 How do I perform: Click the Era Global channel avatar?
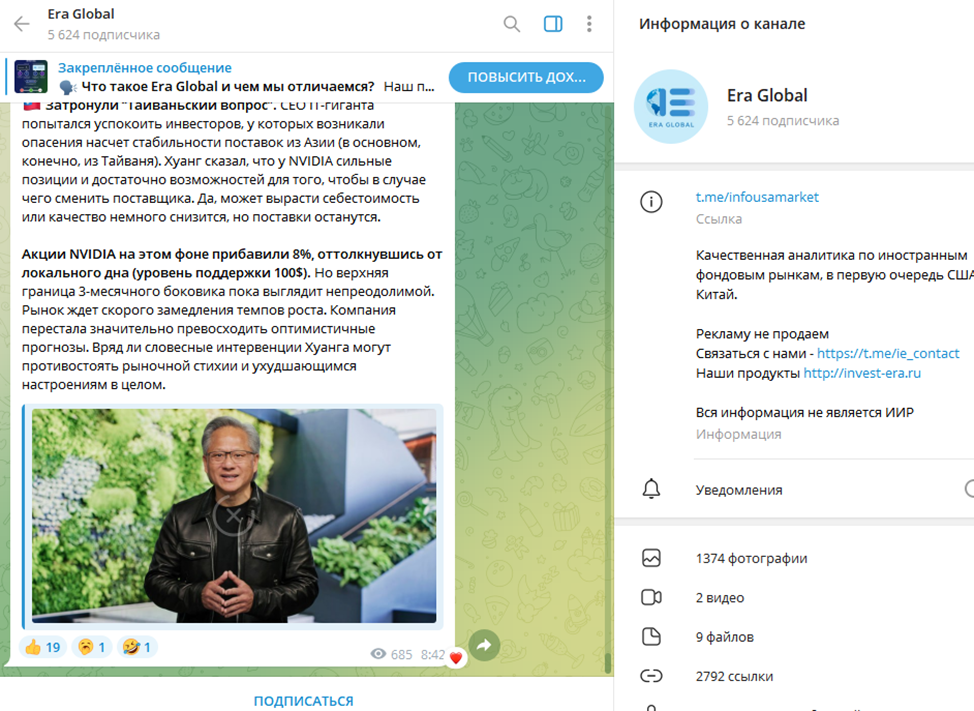coord(671,107)
